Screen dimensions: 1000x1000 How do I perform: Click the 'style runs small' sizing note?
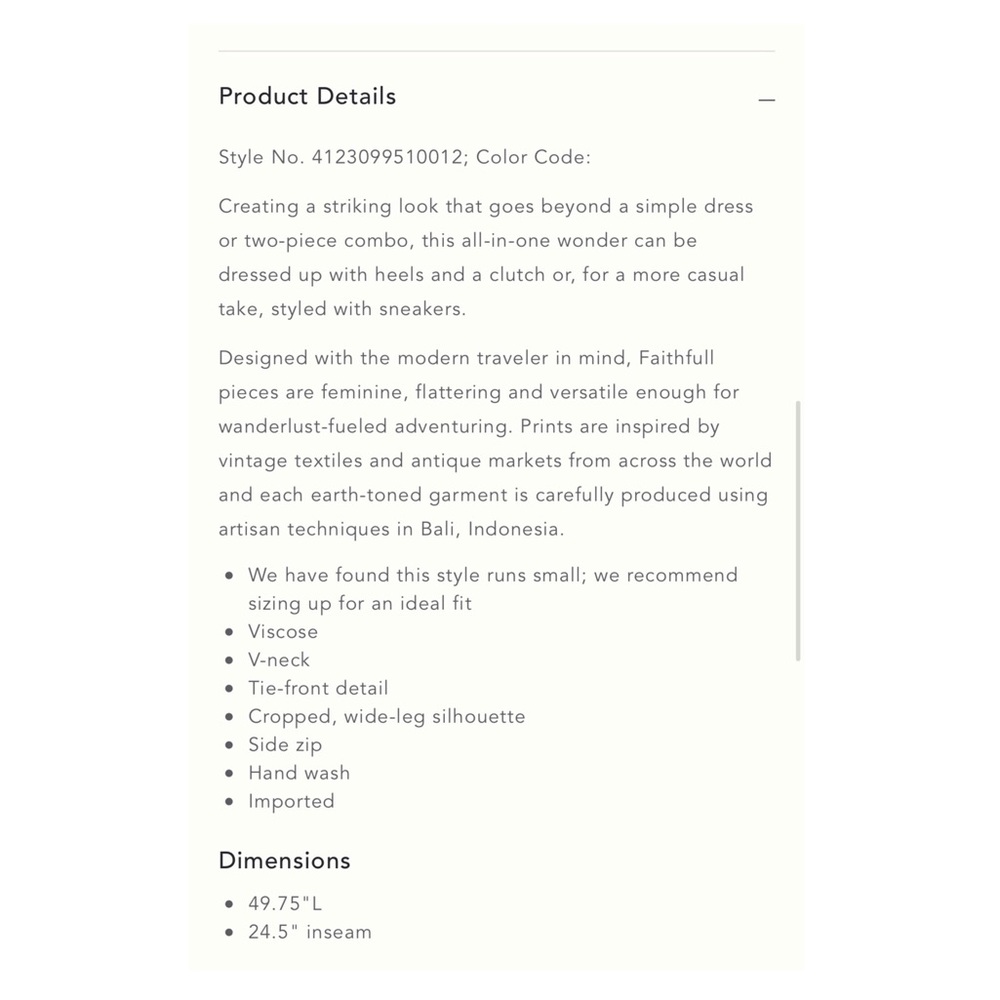point(493,589)
